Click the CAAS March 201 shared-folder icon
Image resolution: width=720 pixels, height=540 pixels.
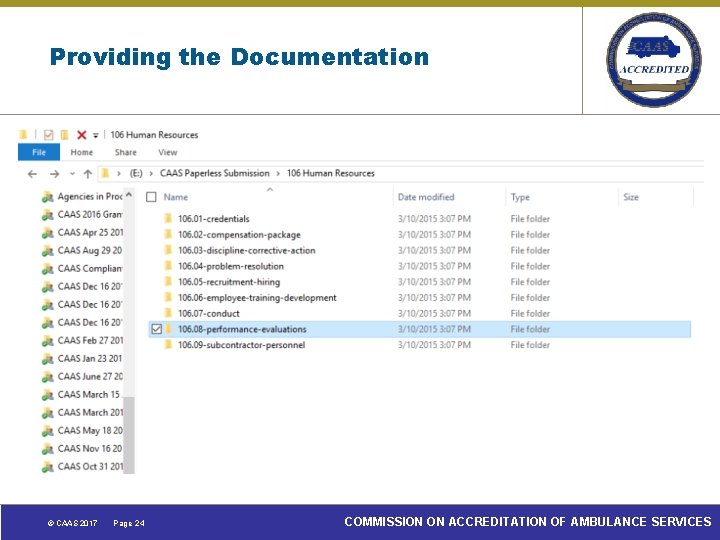48,413
